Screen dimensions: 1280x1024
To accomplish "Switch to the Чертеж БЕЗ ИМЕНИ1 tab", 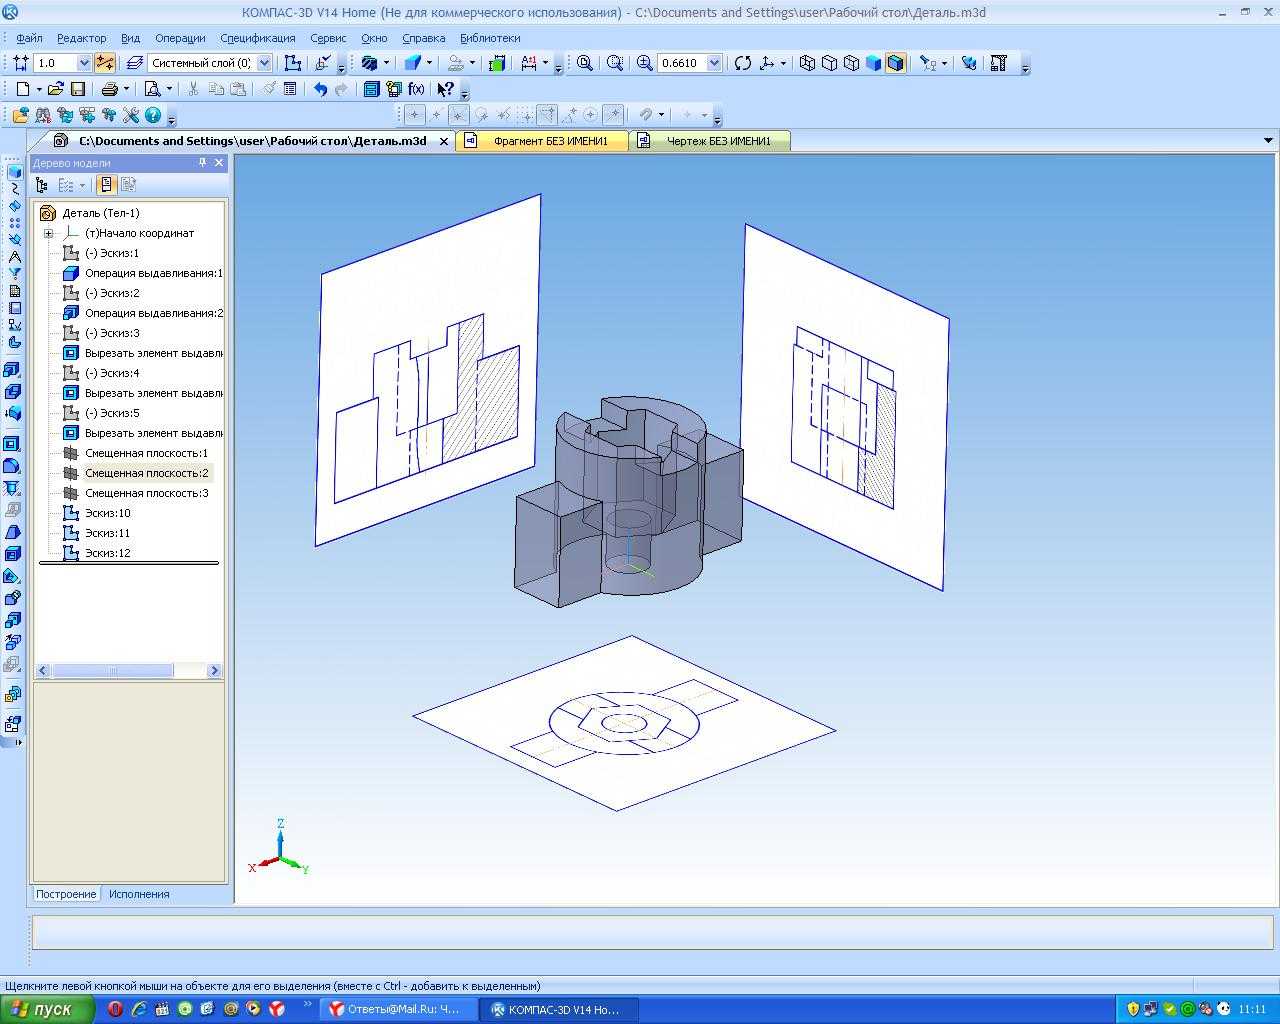I will pos(718,141).
